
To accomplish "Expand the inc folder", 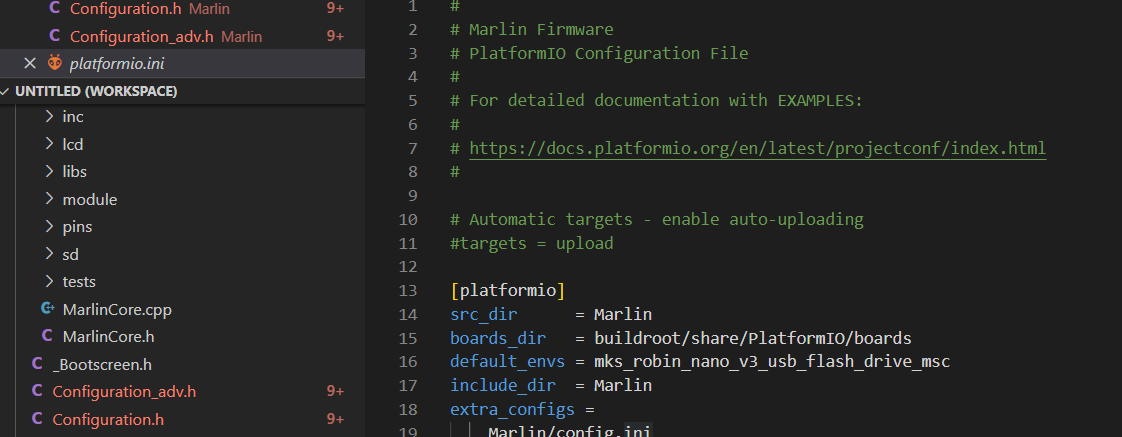I will click(x=49, y=117).
